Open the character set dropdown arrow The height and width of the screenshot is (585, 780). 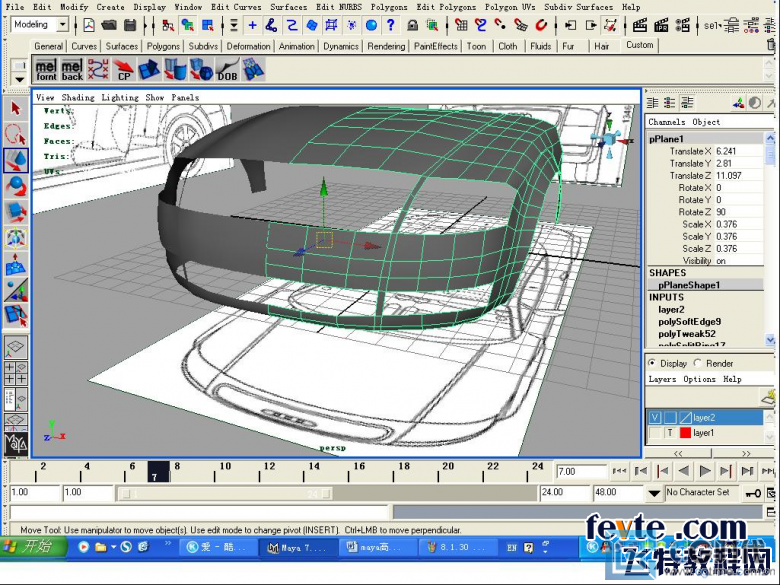(x=654, y=493)
